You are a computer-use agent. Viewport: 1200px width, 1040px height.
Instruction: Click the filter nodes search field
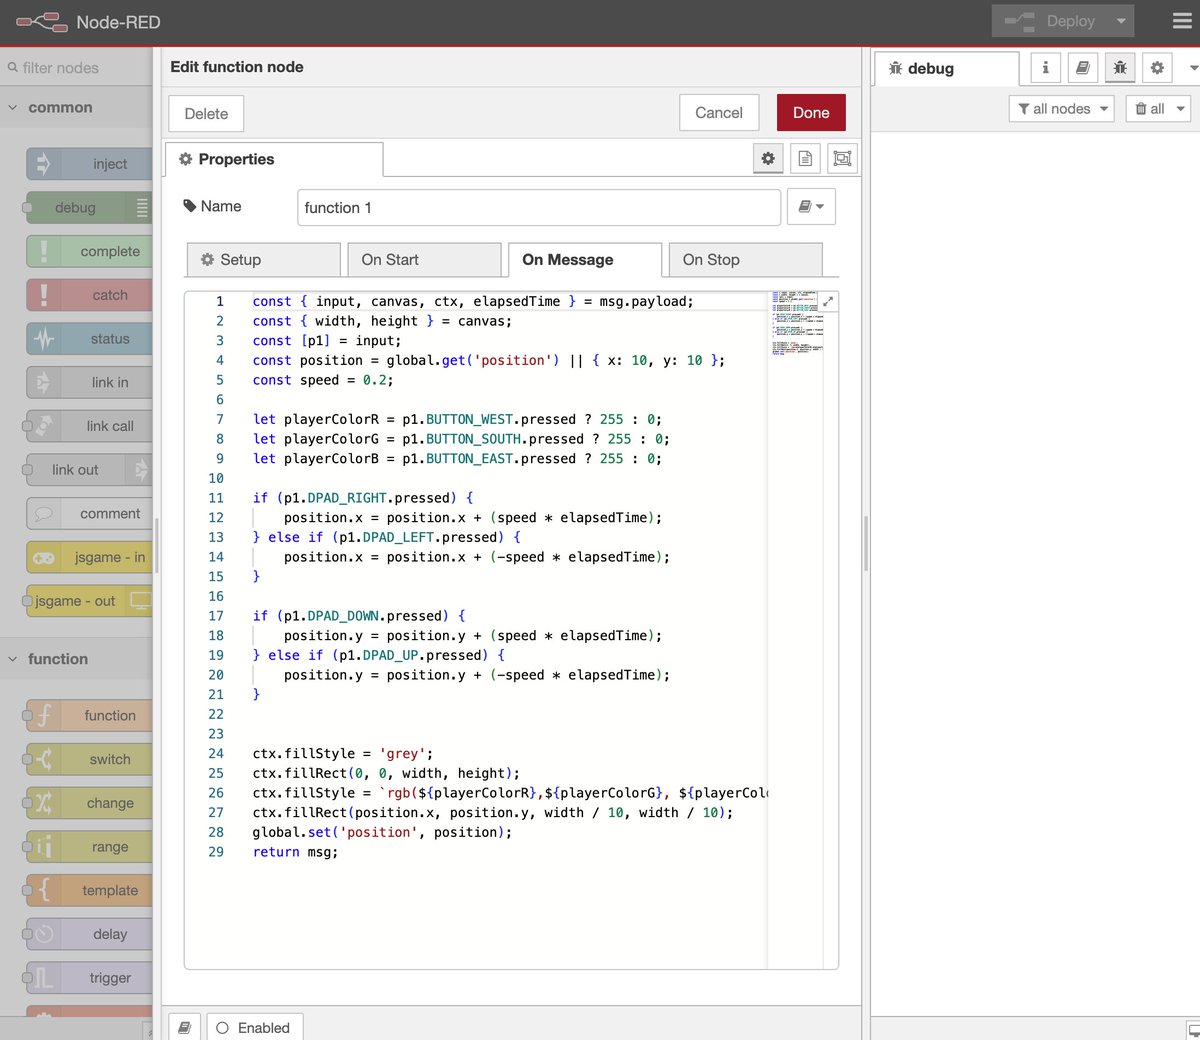78,68
